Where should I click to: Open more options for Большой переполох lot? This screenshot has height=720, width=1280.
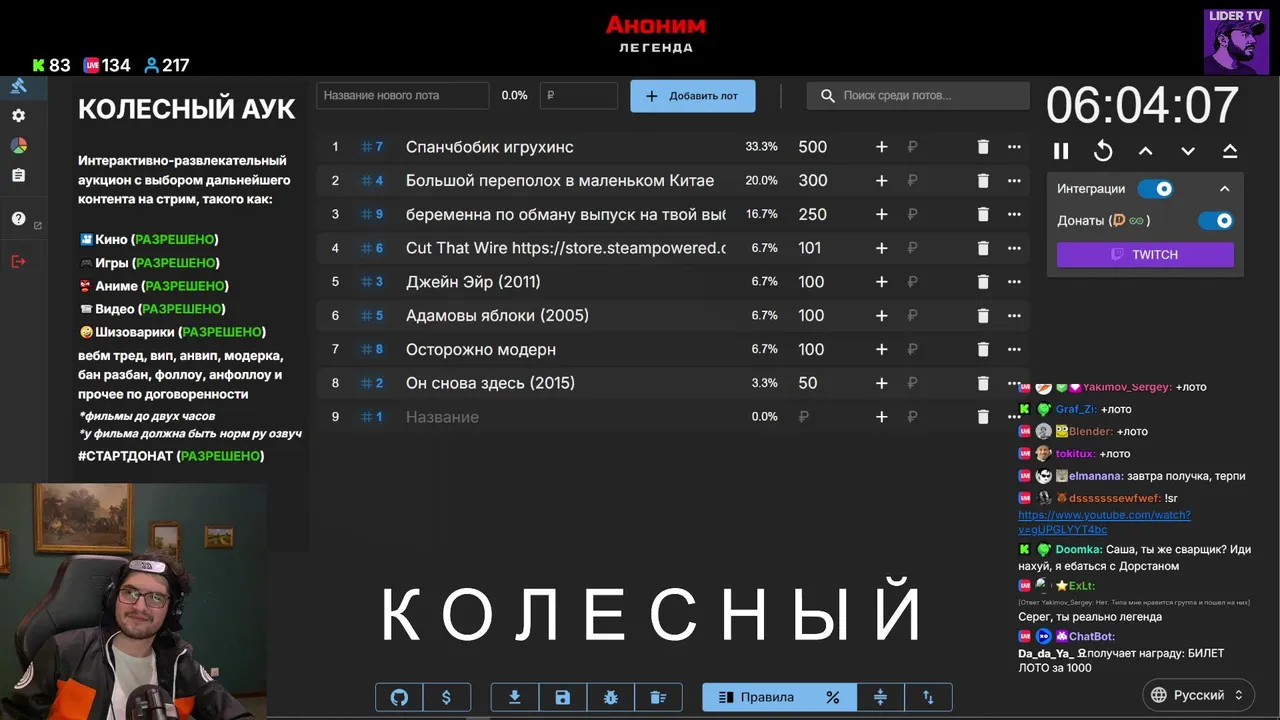(1014, 181)
